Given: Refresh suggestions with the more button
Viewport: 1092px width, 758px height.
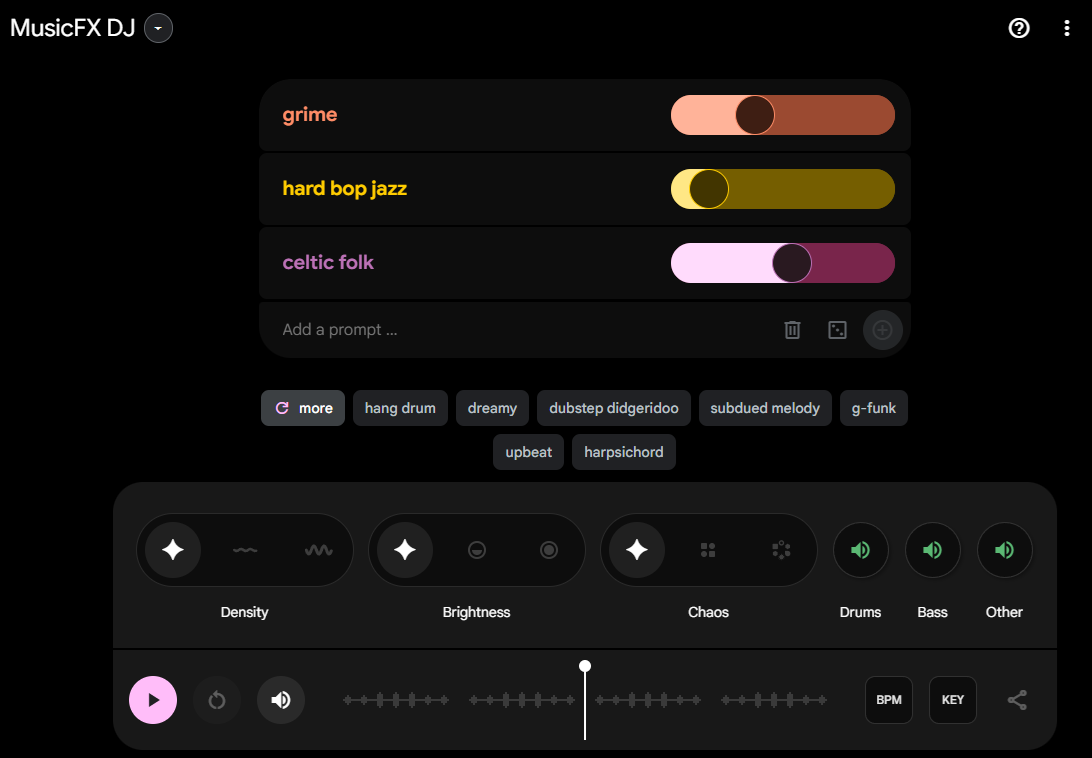Looking at the screenshot, I should coord(303,408).
